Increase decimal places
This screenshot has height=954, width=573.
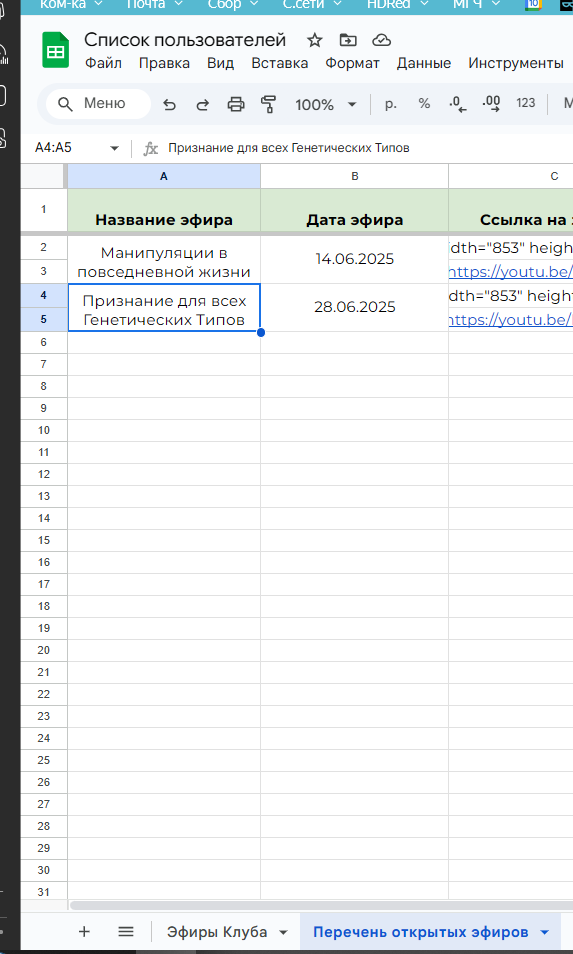(x=491, y=104)
